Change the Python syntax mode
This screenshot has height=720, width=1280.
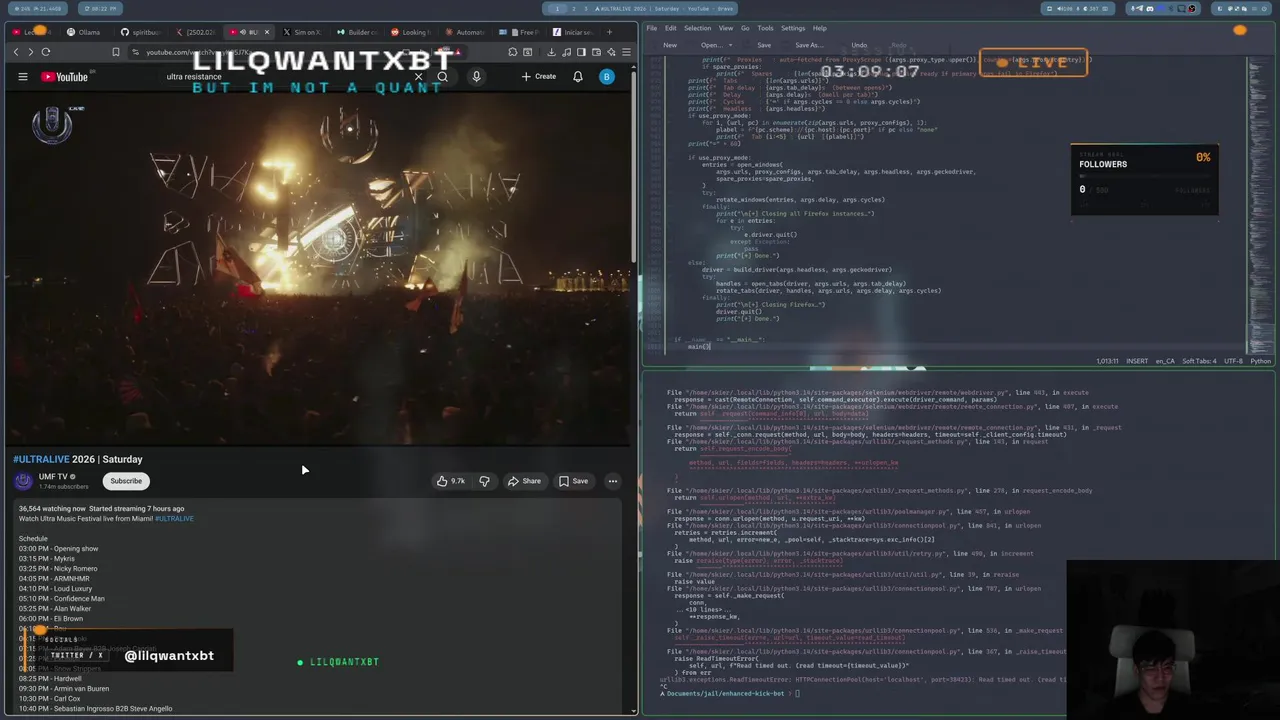(1260, 361)
